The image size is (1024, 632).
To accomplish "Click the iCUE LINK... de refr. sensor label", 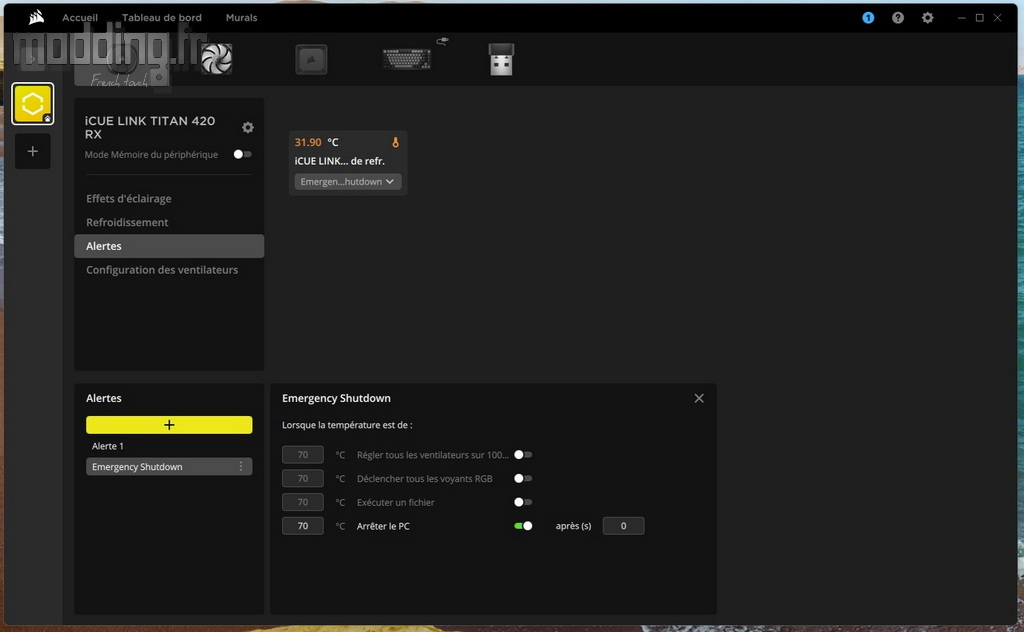I will click(340, 161).
